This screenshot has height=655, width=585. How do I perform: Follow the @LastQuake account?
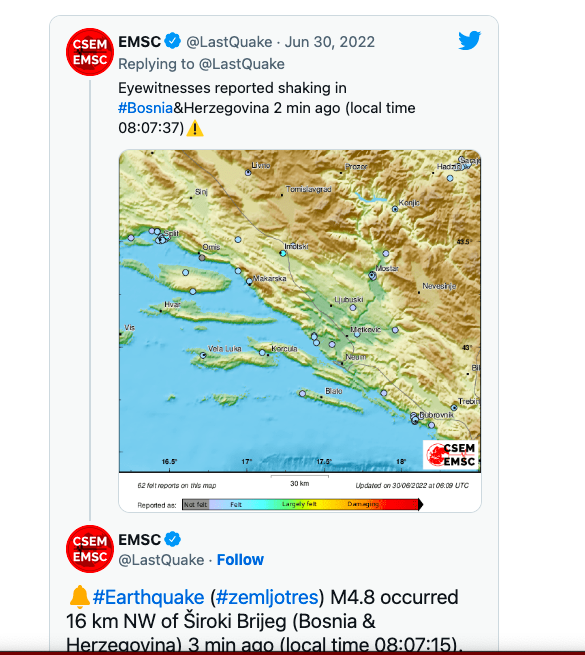240,560
